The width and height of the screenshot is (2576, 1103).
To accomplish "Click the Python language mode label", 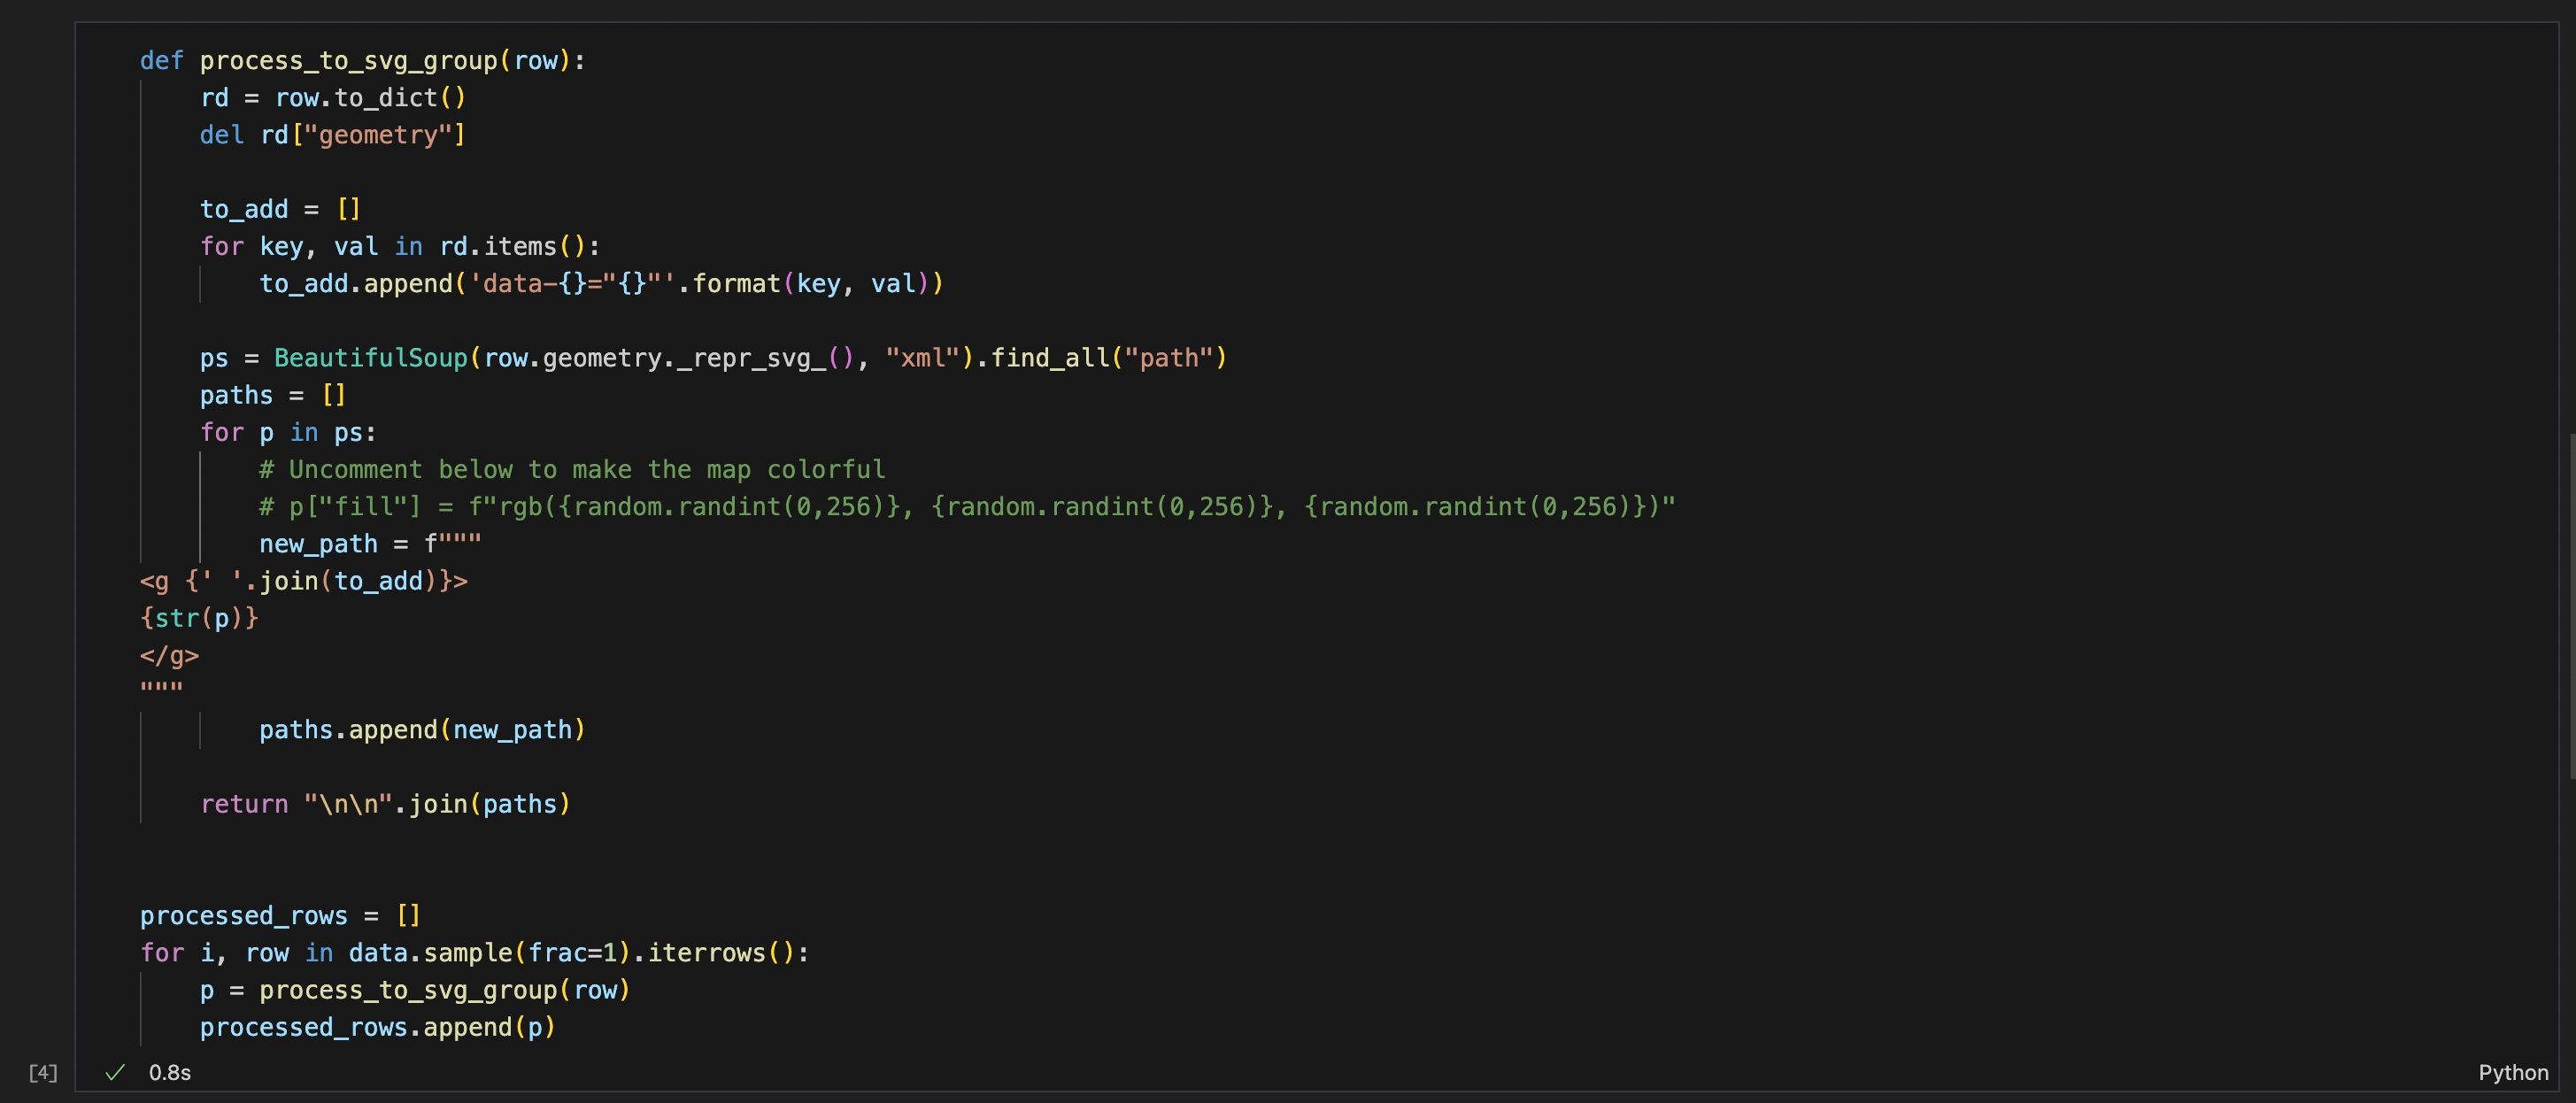I will [x=2512, y=1072].
